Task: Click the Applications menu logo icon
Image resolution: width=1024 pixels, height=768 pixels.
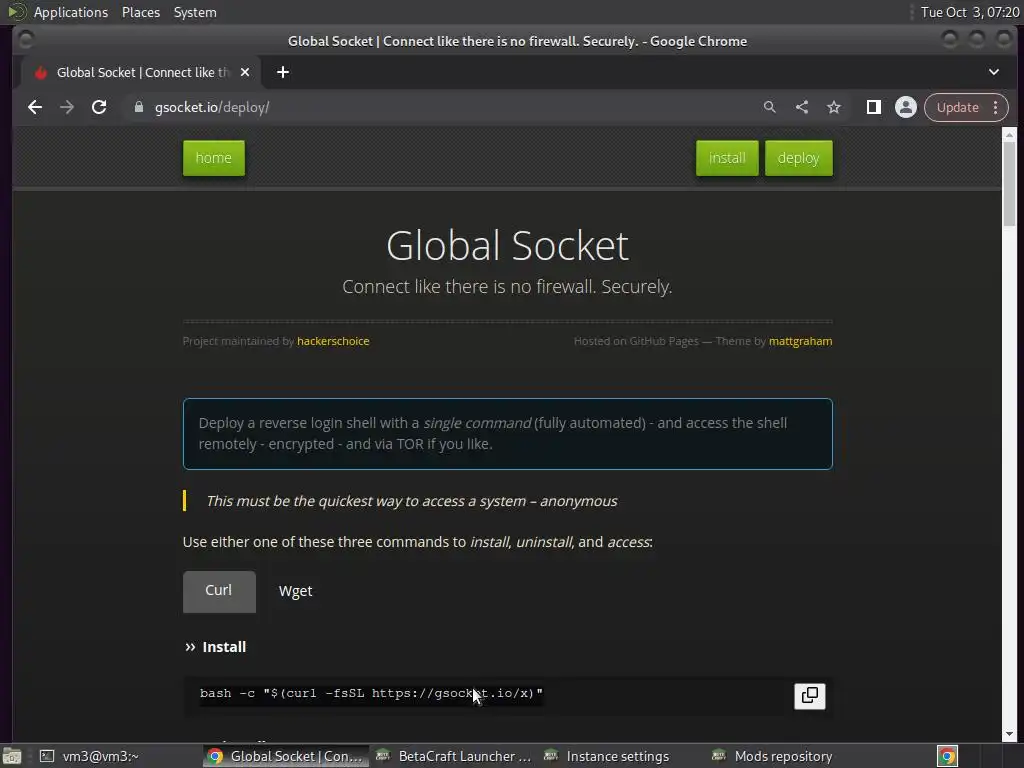Action: [x=16, y=12]
